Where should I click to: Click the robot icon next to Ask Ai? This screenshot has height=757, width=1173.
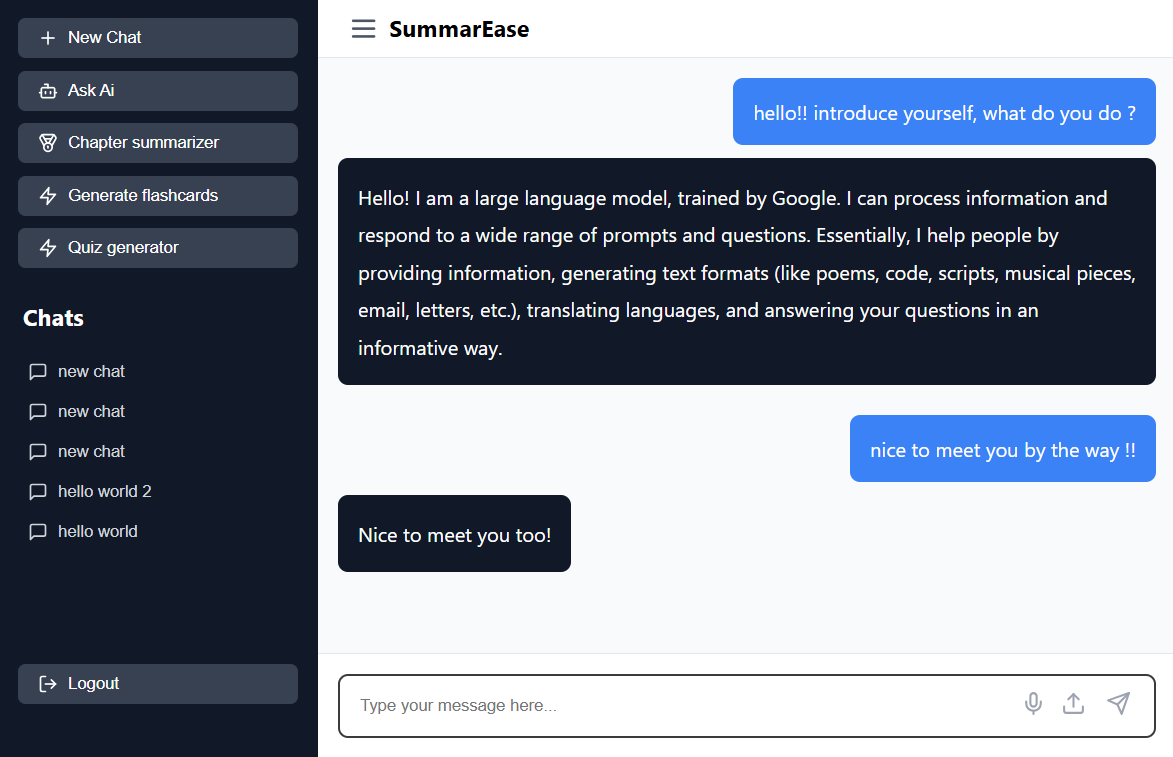coord(48,91)
